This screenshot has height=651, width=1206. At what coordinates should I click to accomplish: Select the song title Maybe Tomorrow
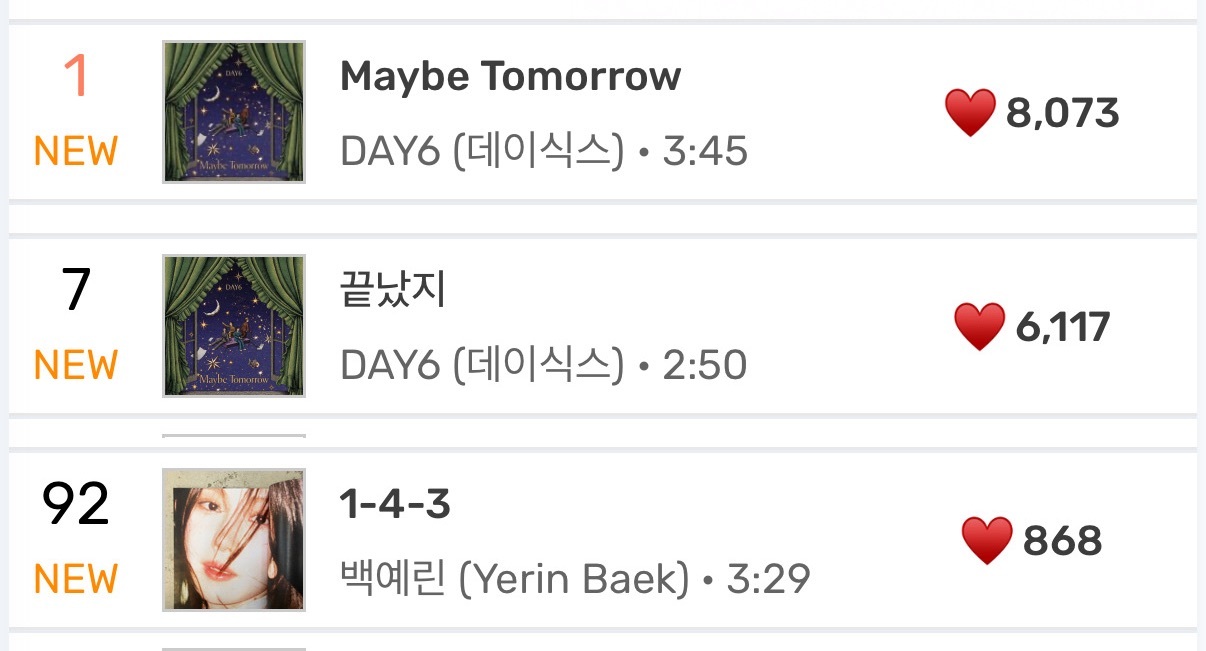tap(511, 76)
